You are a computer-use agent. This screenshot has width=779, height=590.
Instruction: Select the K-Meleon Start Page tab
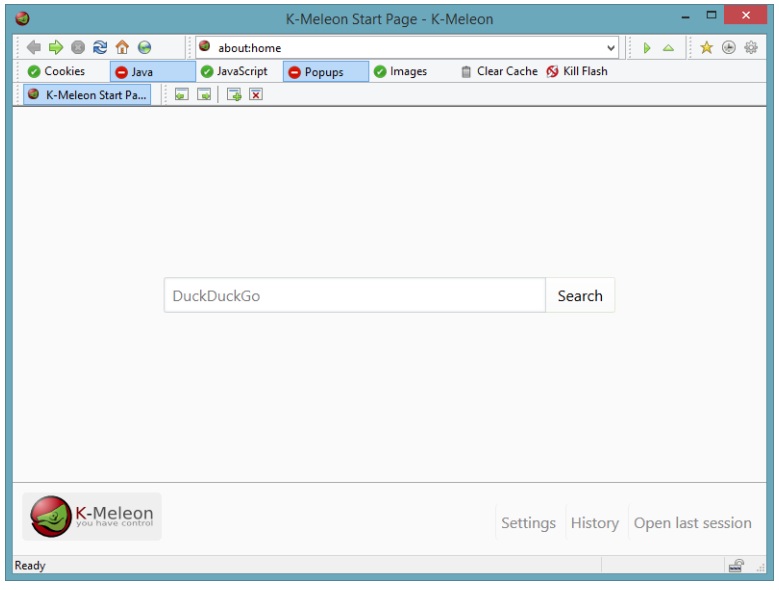coord(87,95)
